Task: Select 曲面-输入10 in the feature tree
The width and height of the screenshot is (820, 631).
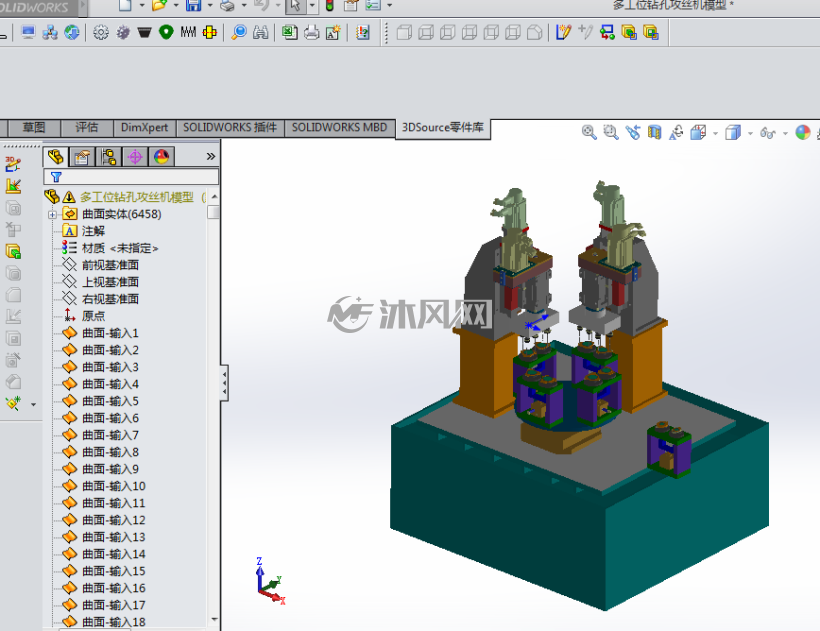Action: [x=113, y=486]
